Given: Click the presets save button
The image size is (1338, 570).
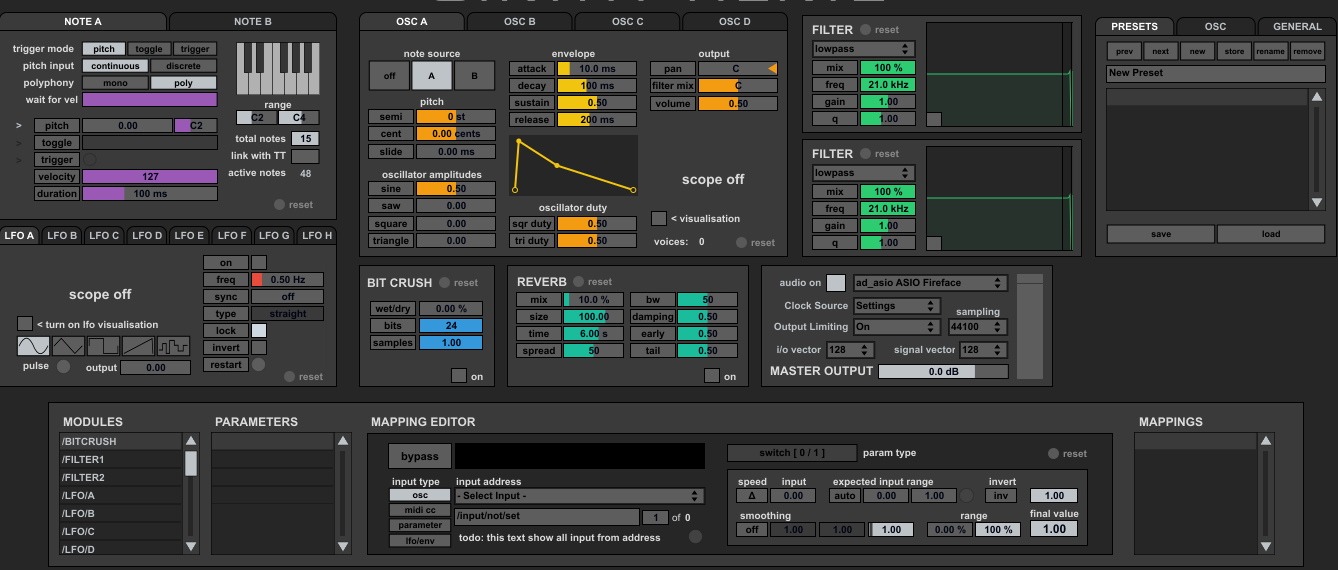Looking at the screenshot, I should (x=1161, y=234).
